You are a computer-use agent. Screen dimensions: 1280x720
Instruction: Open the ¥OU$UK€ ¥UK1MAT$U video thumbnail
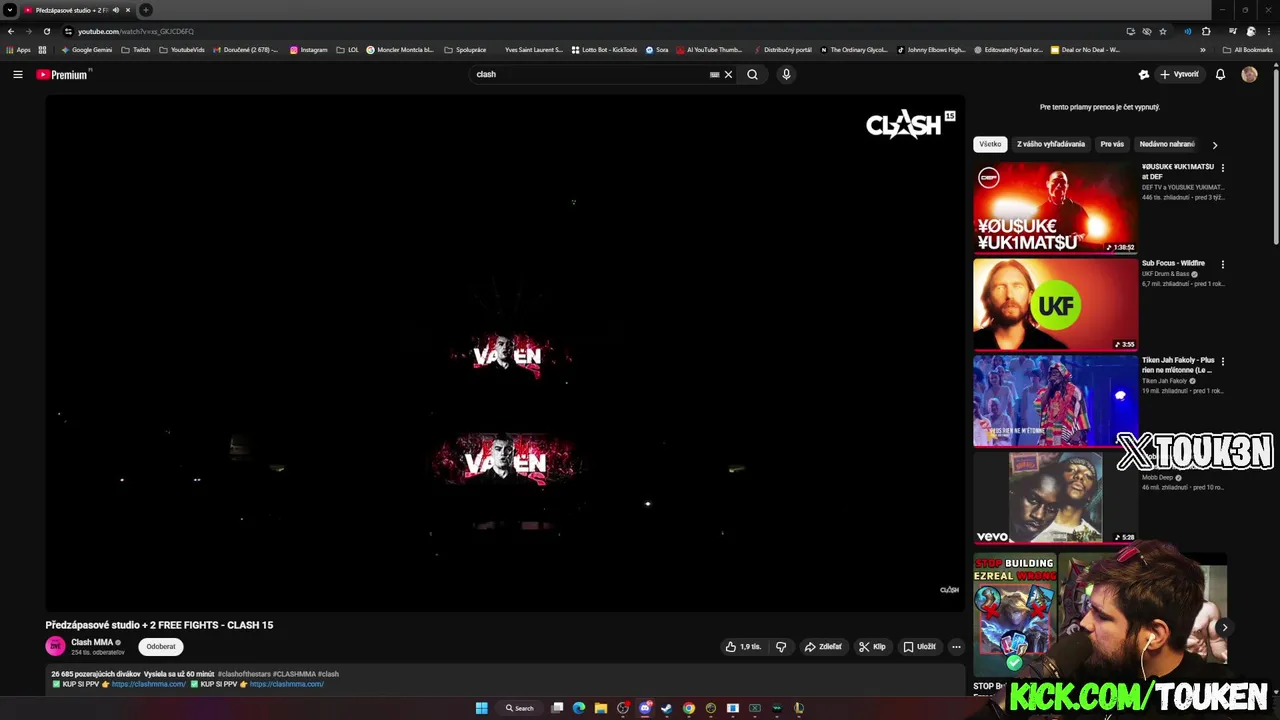[1055, 208]
